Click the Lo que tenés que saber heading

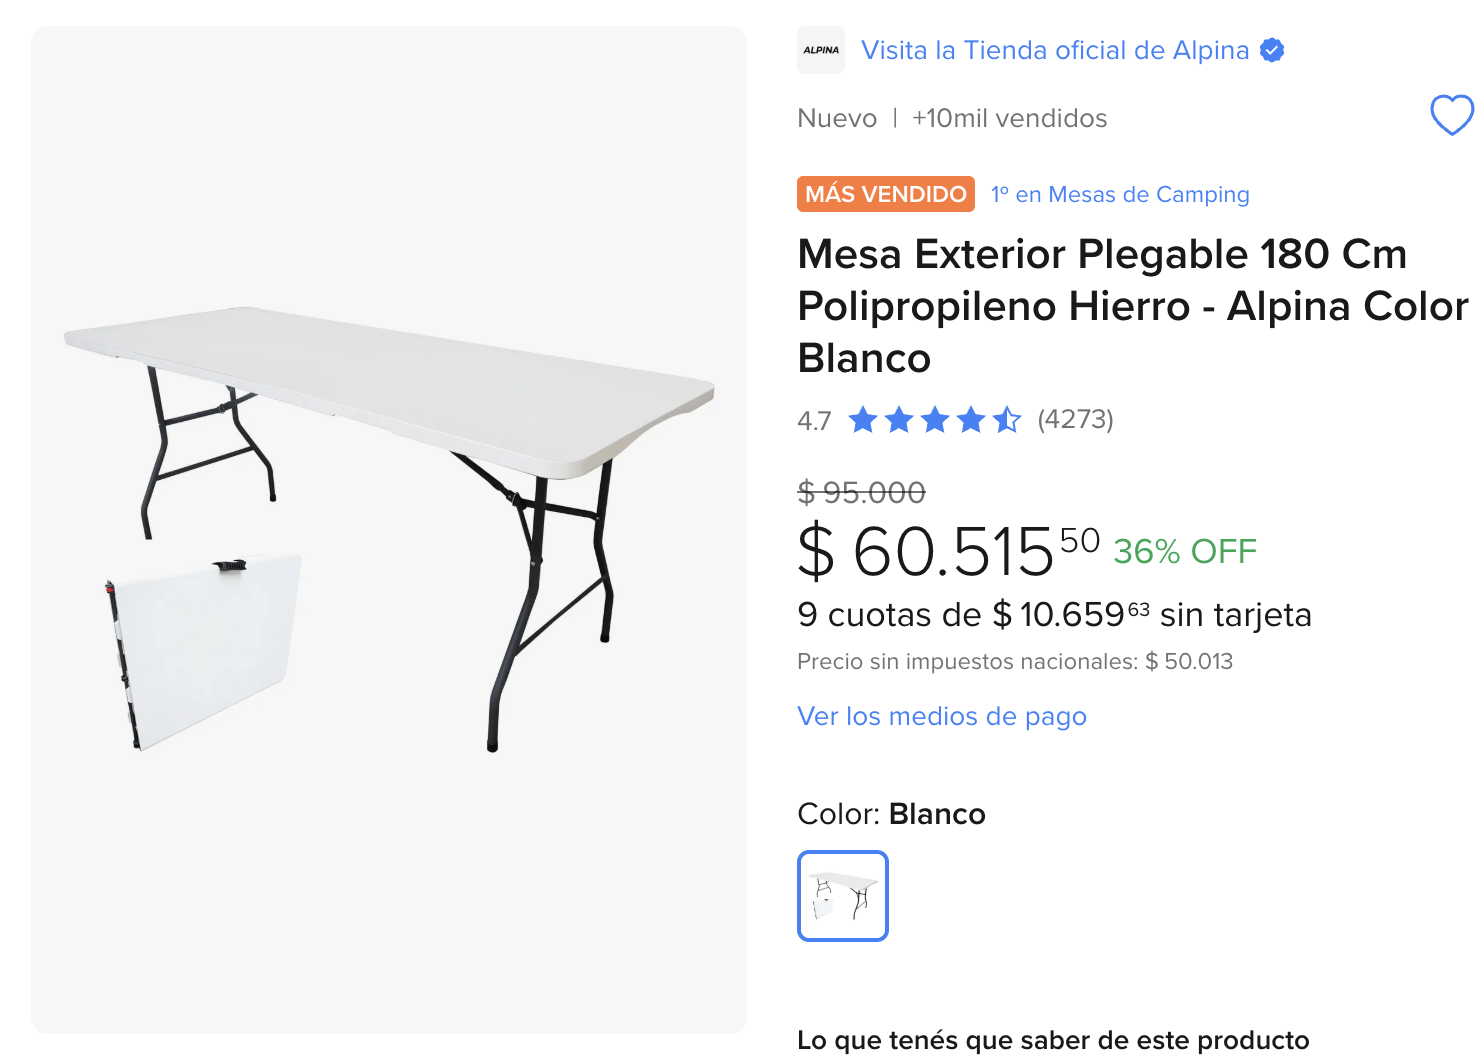coord(1053,1040)
